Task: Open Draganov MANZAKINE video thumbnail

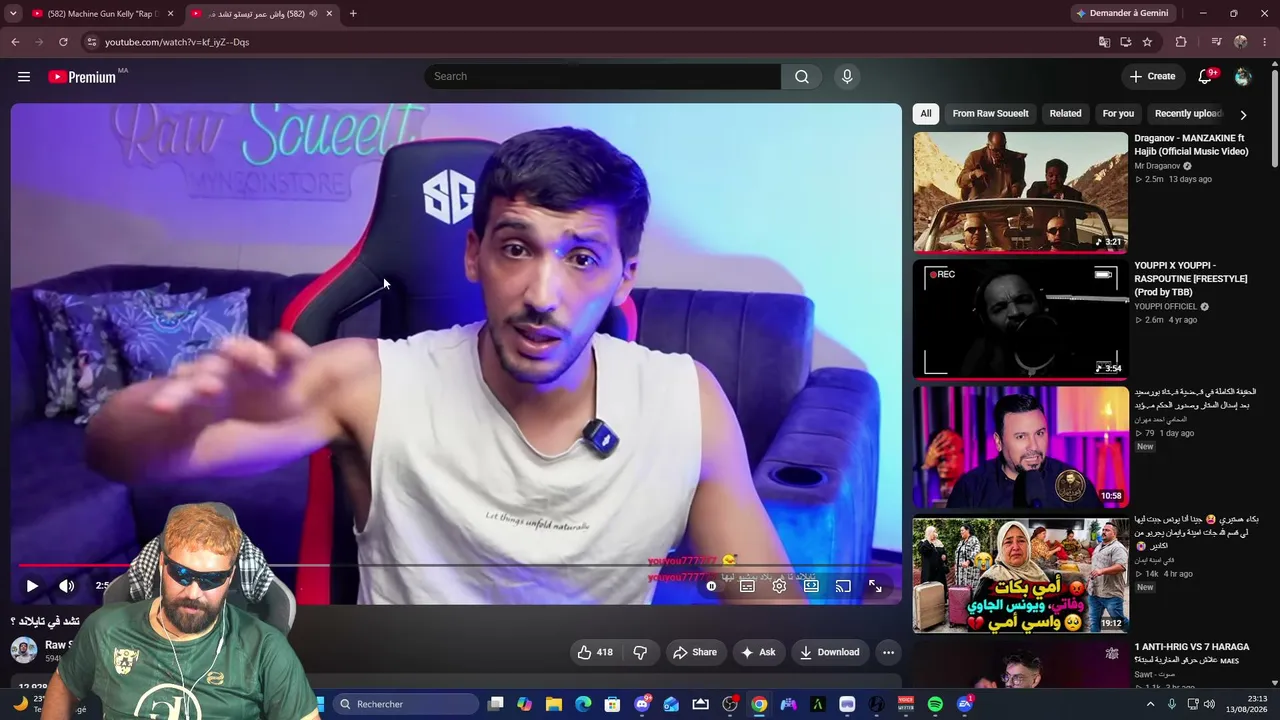Action: pyautogui.click(x=1020, y=192)
